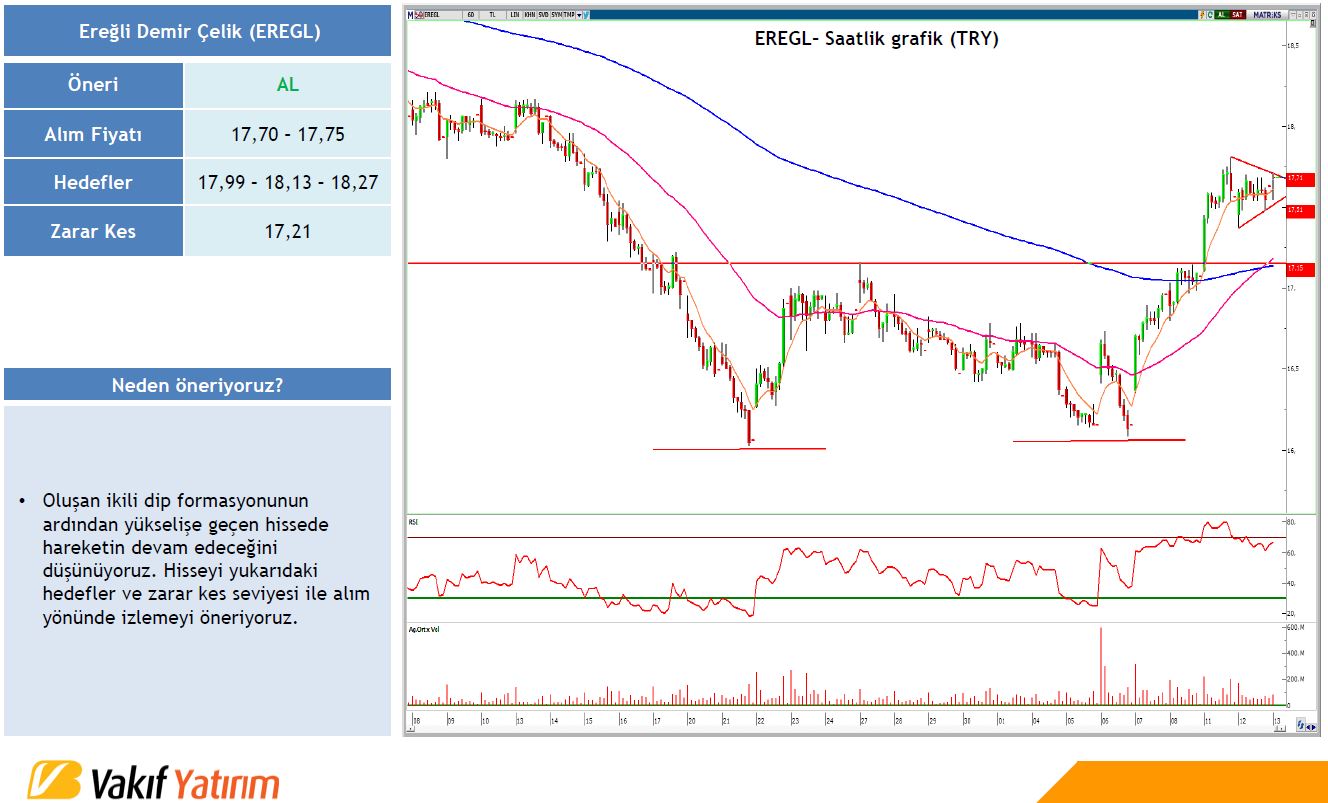Click the chart window close button
The image size is (1328, 803).
tap(1313, 15)
